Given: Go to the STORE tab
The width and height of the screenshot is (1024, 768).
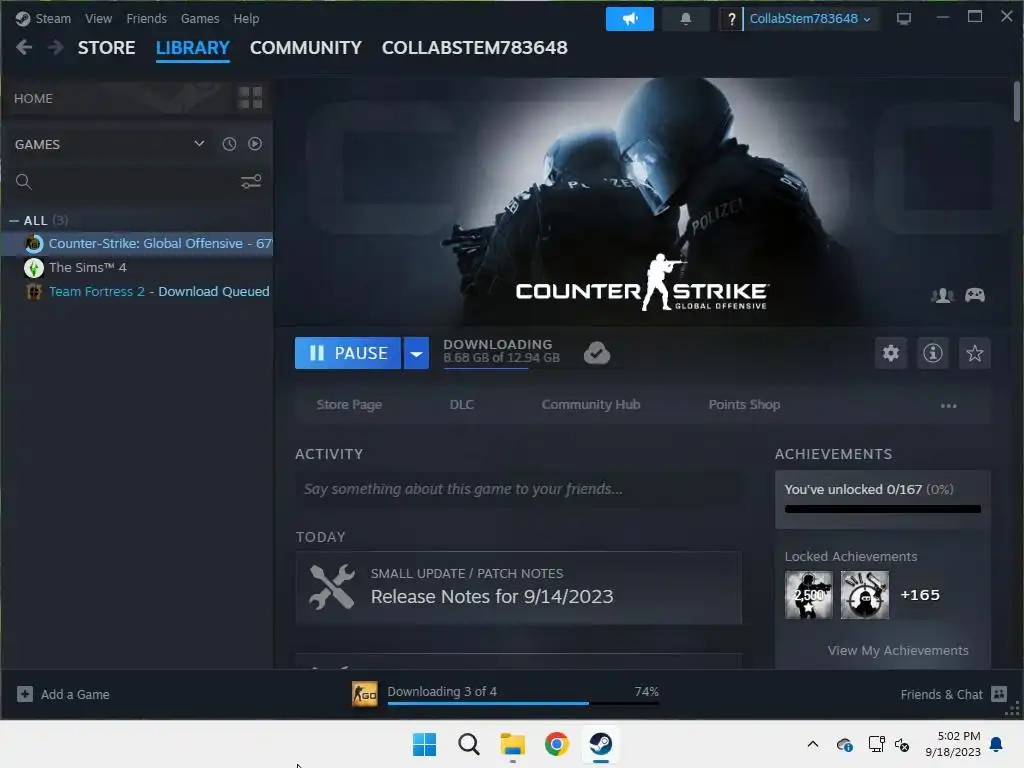Looking at the screenshot, I should click(x=106, y=48).
